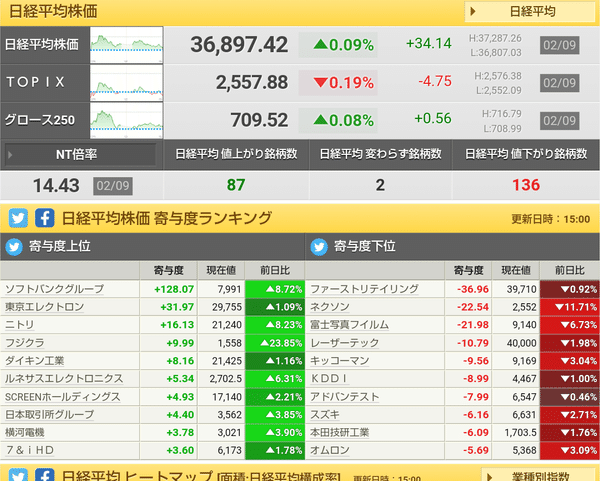
Task: Open ファーストリテイリング stock link
Action: (364, 289)
